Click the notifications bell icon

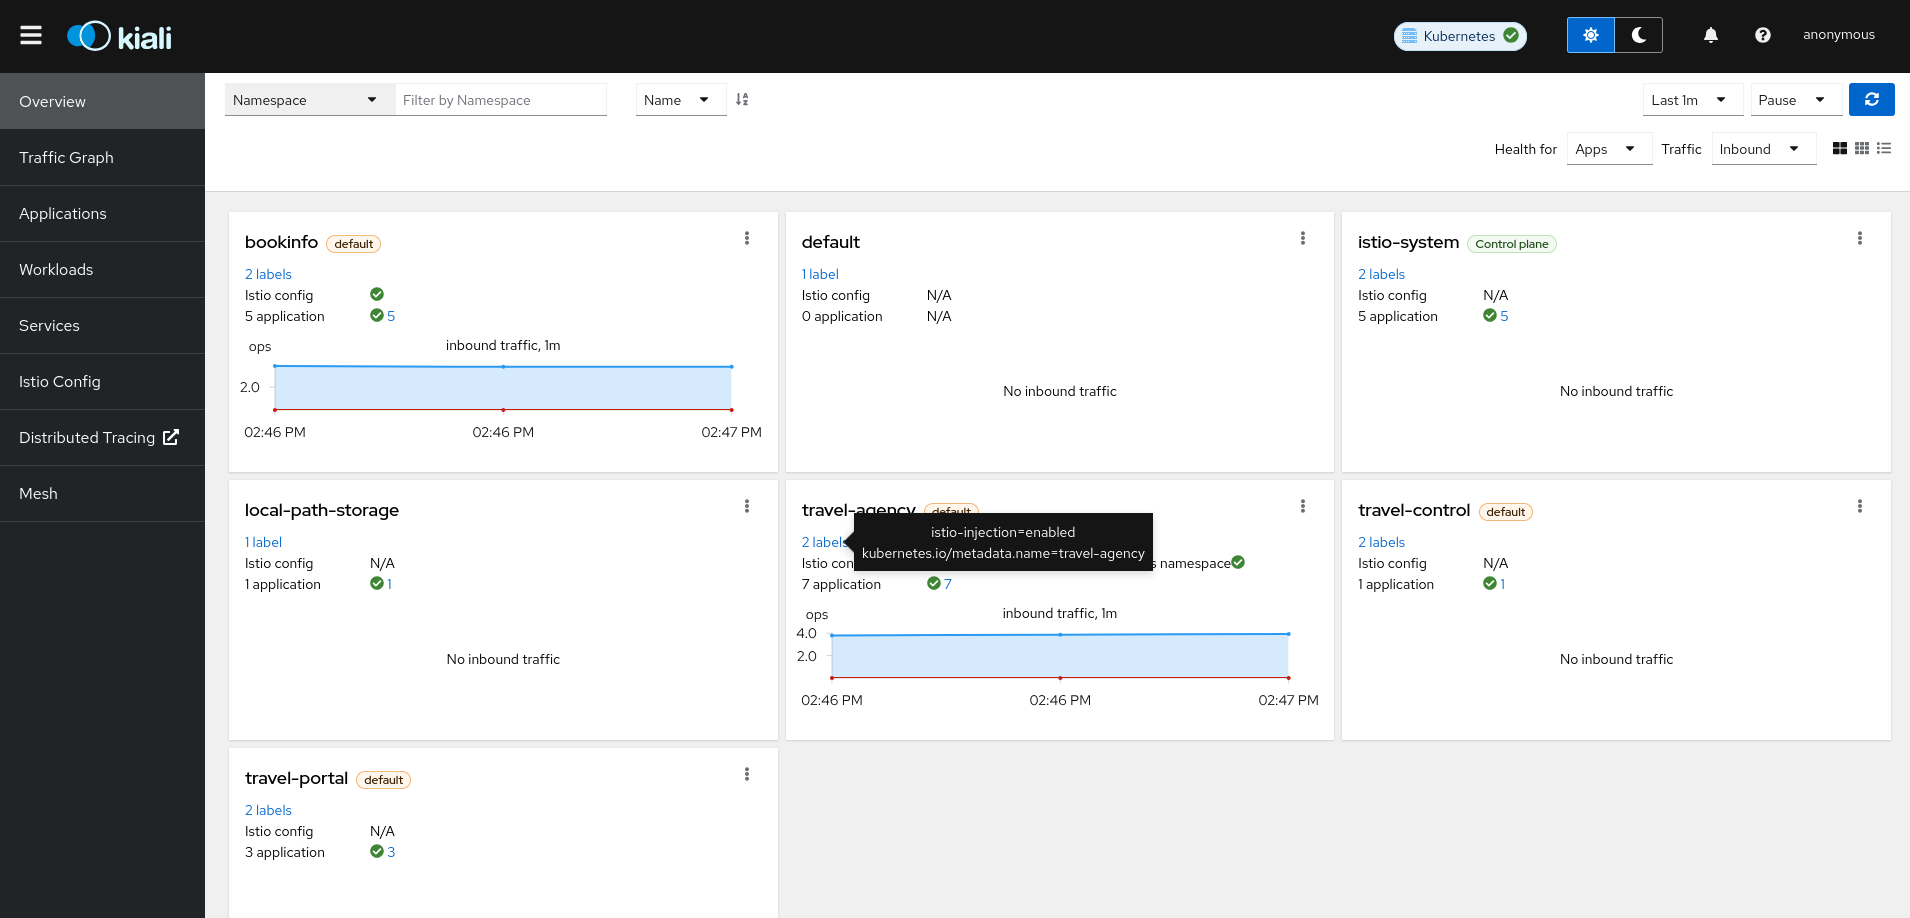click(1711, 35)
